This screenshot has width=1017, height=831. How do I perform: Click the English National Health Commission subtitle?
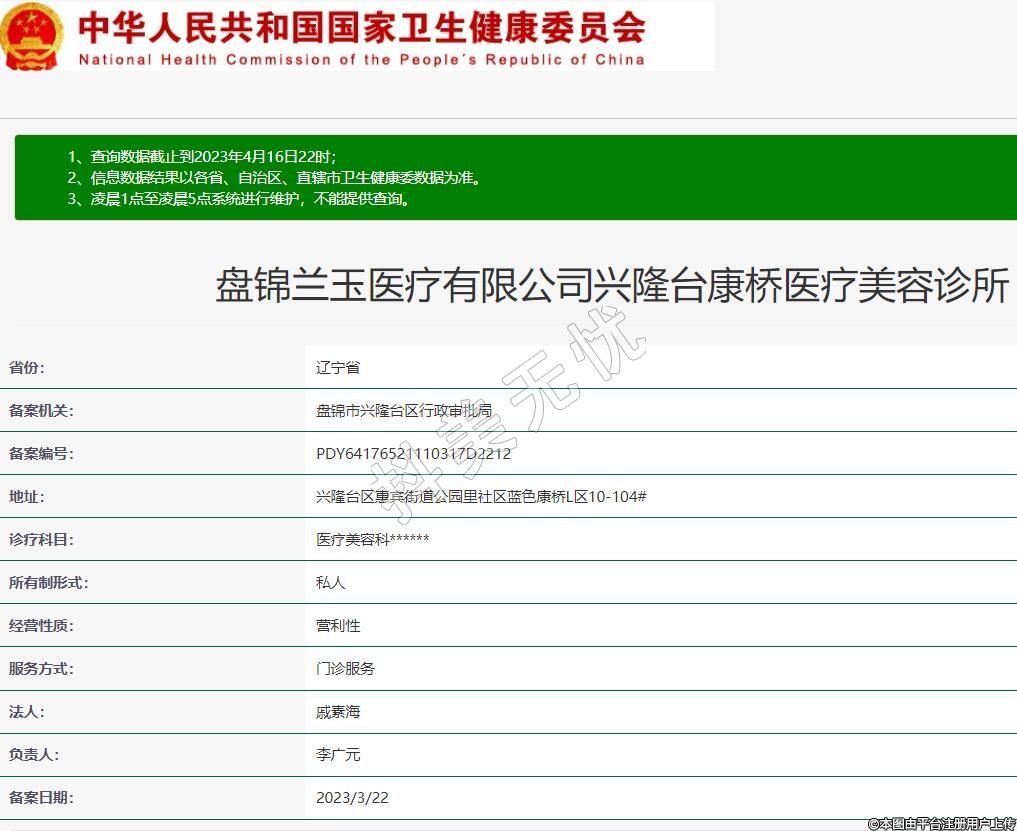coord(361,60)
